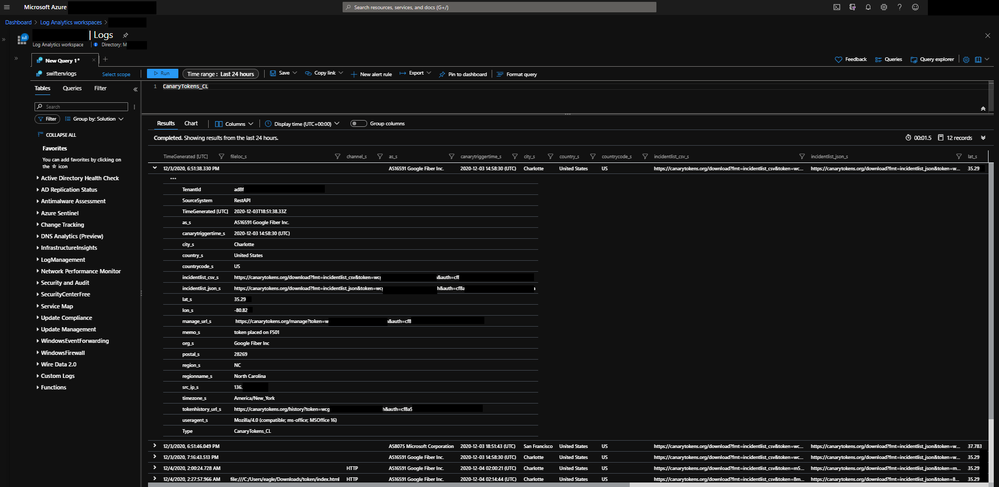The width and height of the screenshot is (999, 487).
Task: Click the filter icon on the TimeGenerated column
Action: pyautogui.click(x=221, y=156)
